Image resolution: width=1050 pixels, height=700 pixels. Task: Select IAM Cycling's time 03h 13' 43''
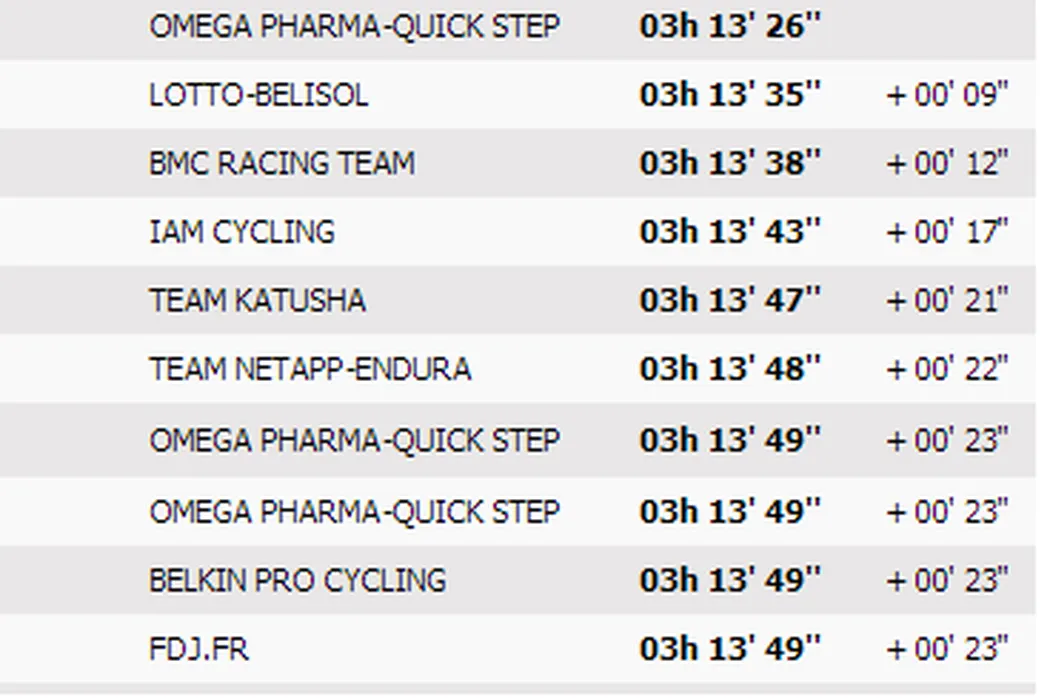coord(730,232)
